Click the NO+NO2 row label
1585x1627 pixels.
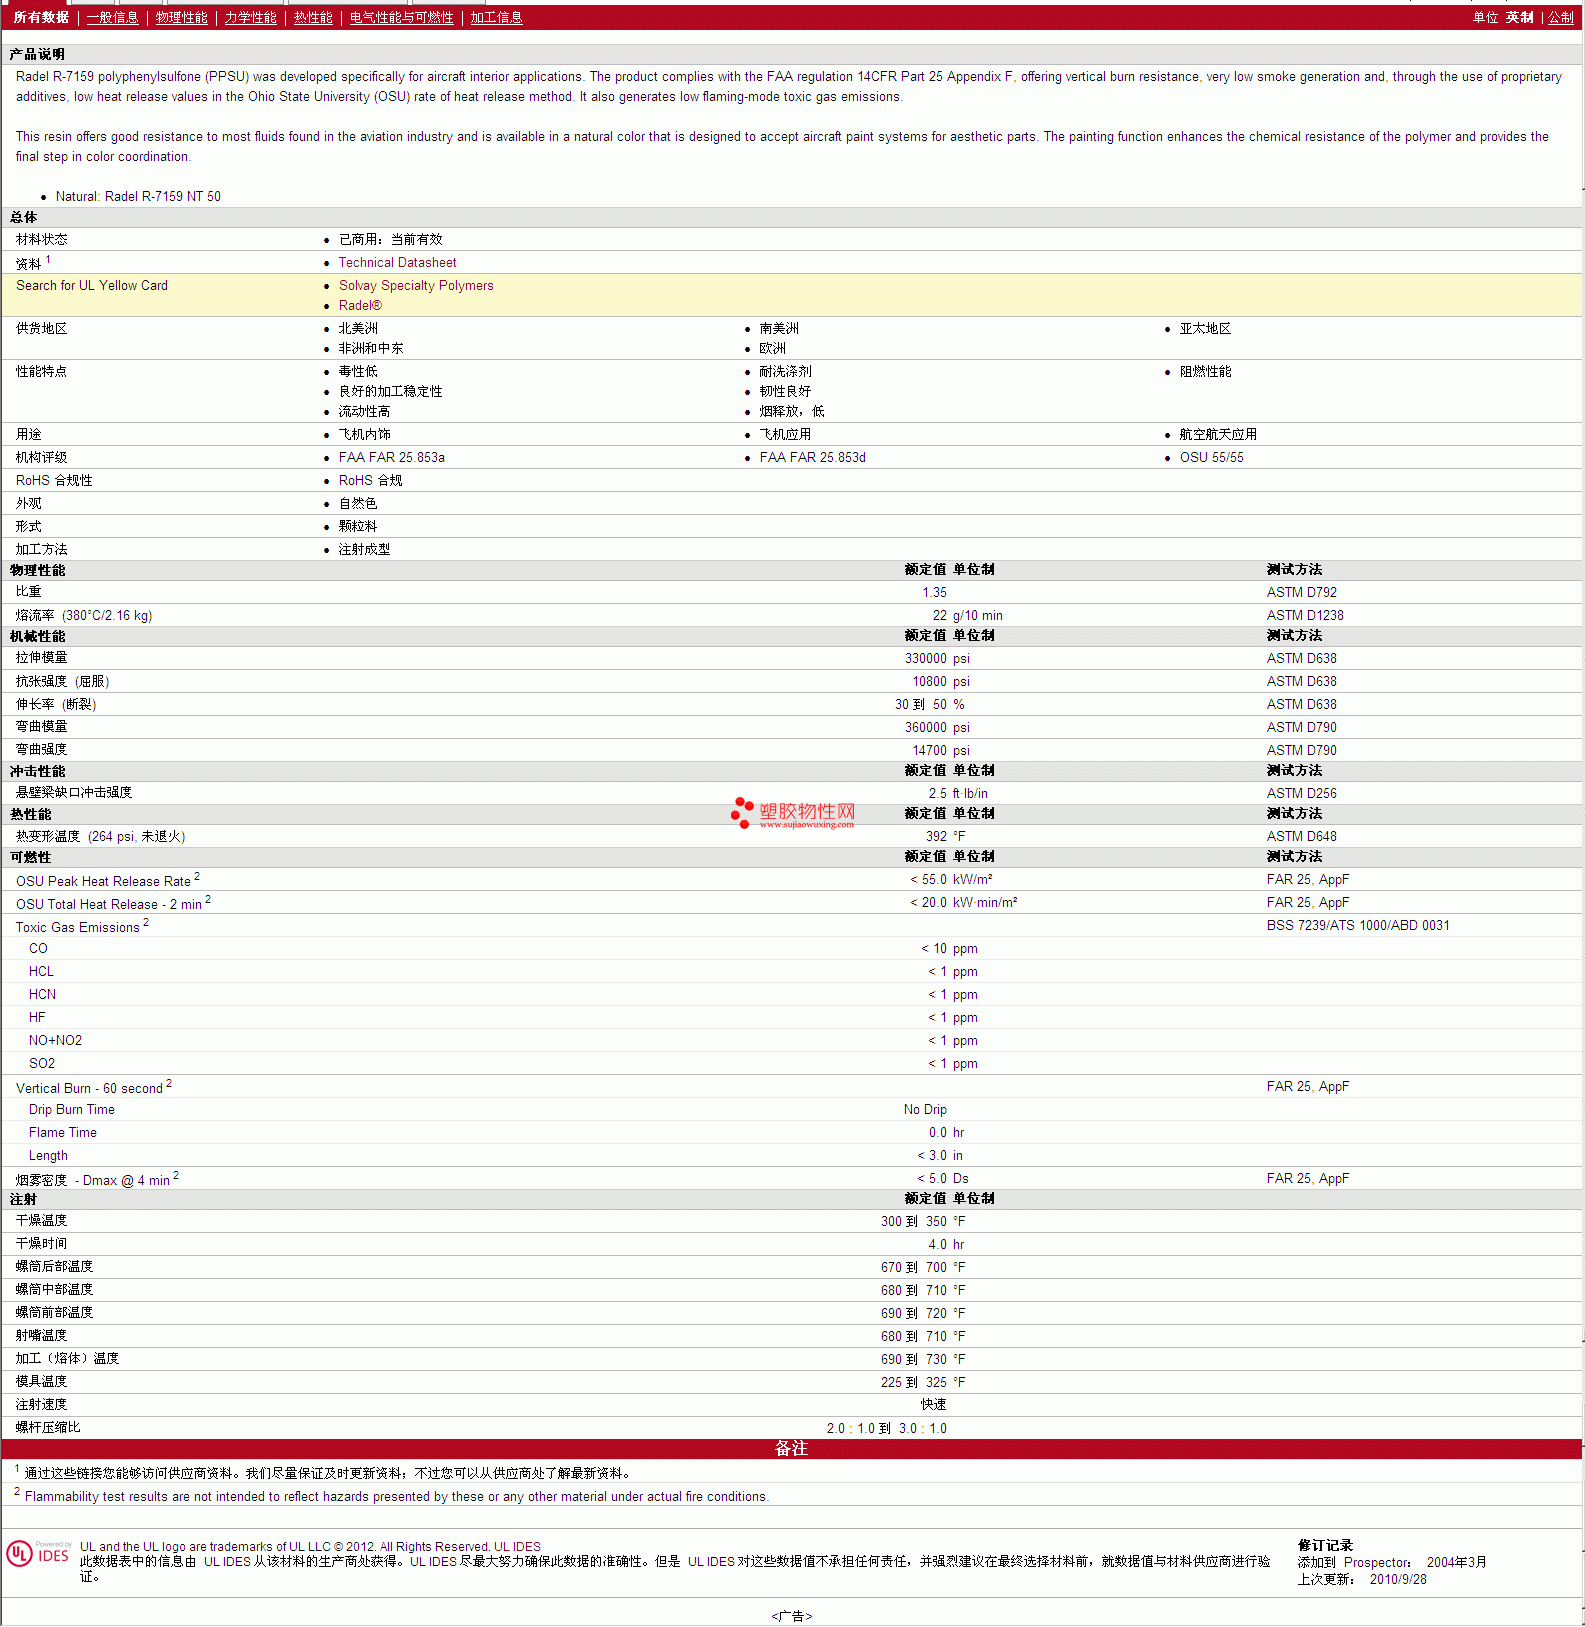(x=55, y=1040)
